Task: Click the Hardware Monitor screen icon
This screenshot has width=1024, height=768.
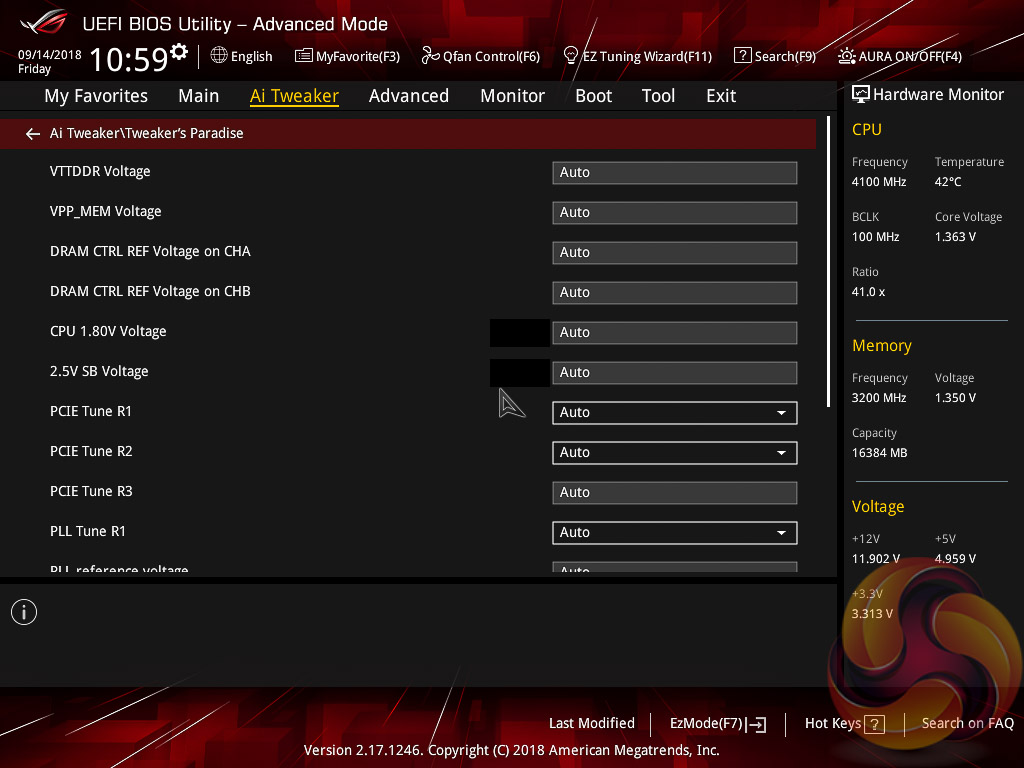Action: click(x=861, y=95)
